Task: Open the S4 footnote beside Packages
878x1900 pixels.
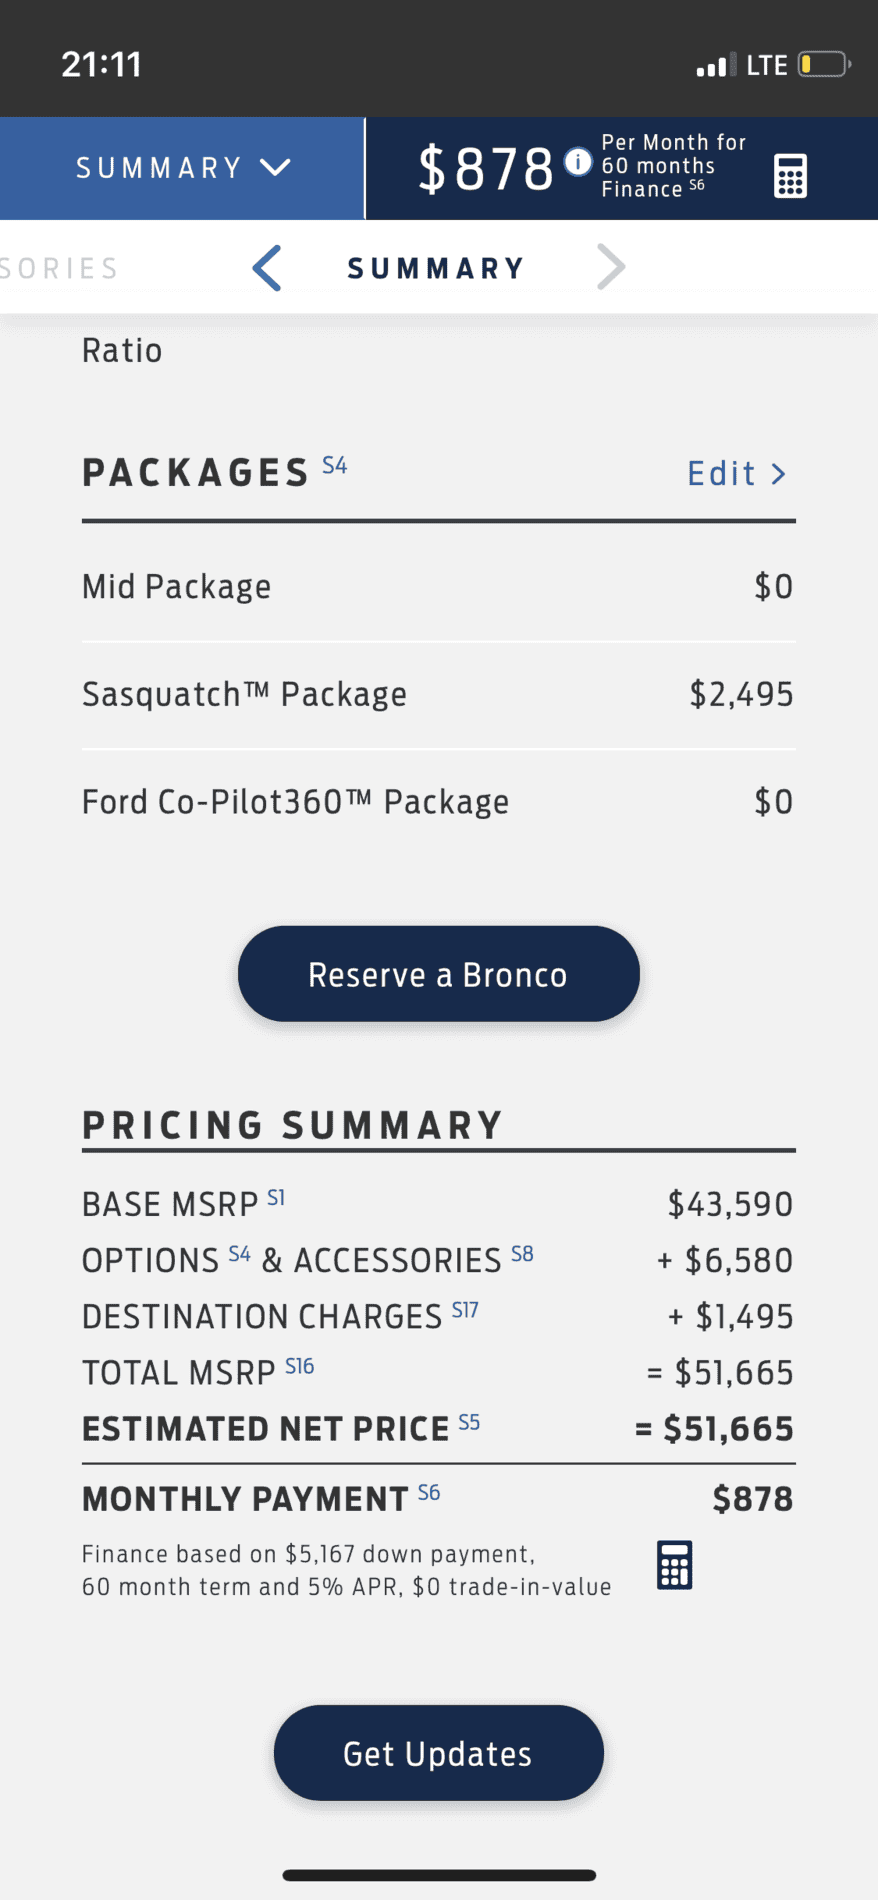Action: click(335, 465)
